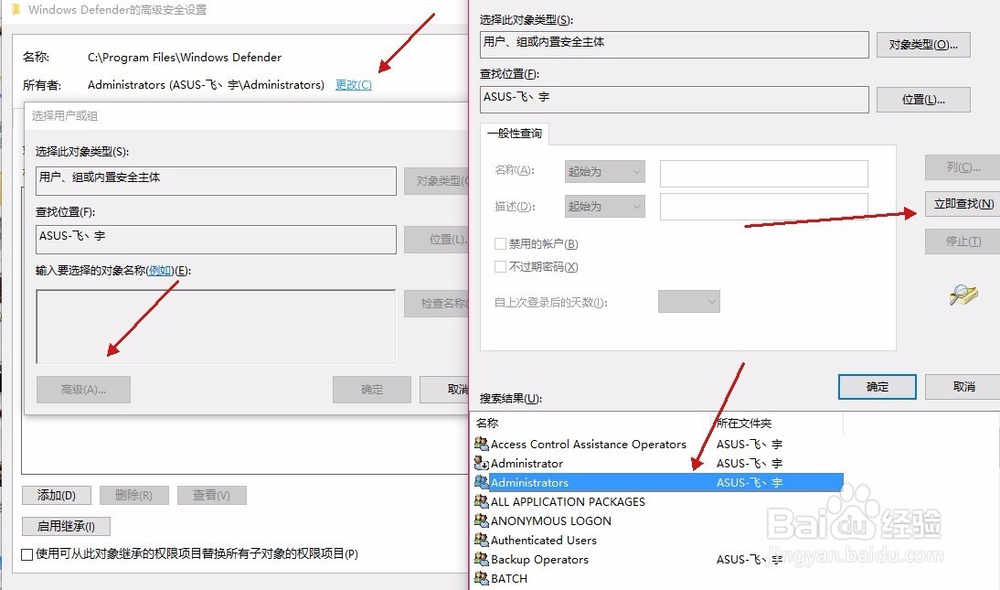Viewport: 1000px width, 590px height.
Task: Click 取消 in the search dialog
Action: 963,387
